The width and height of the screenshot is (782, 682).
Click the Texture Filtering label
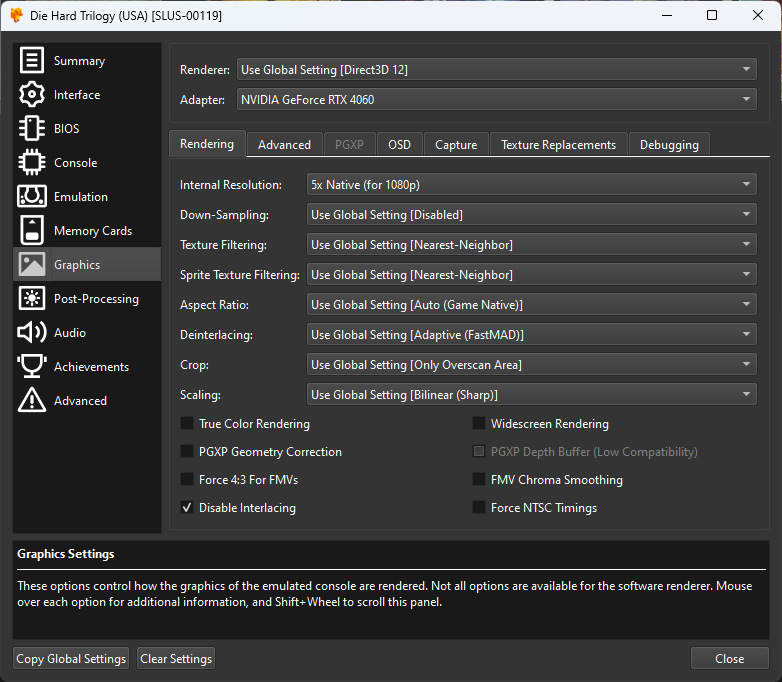coord(223,244)
